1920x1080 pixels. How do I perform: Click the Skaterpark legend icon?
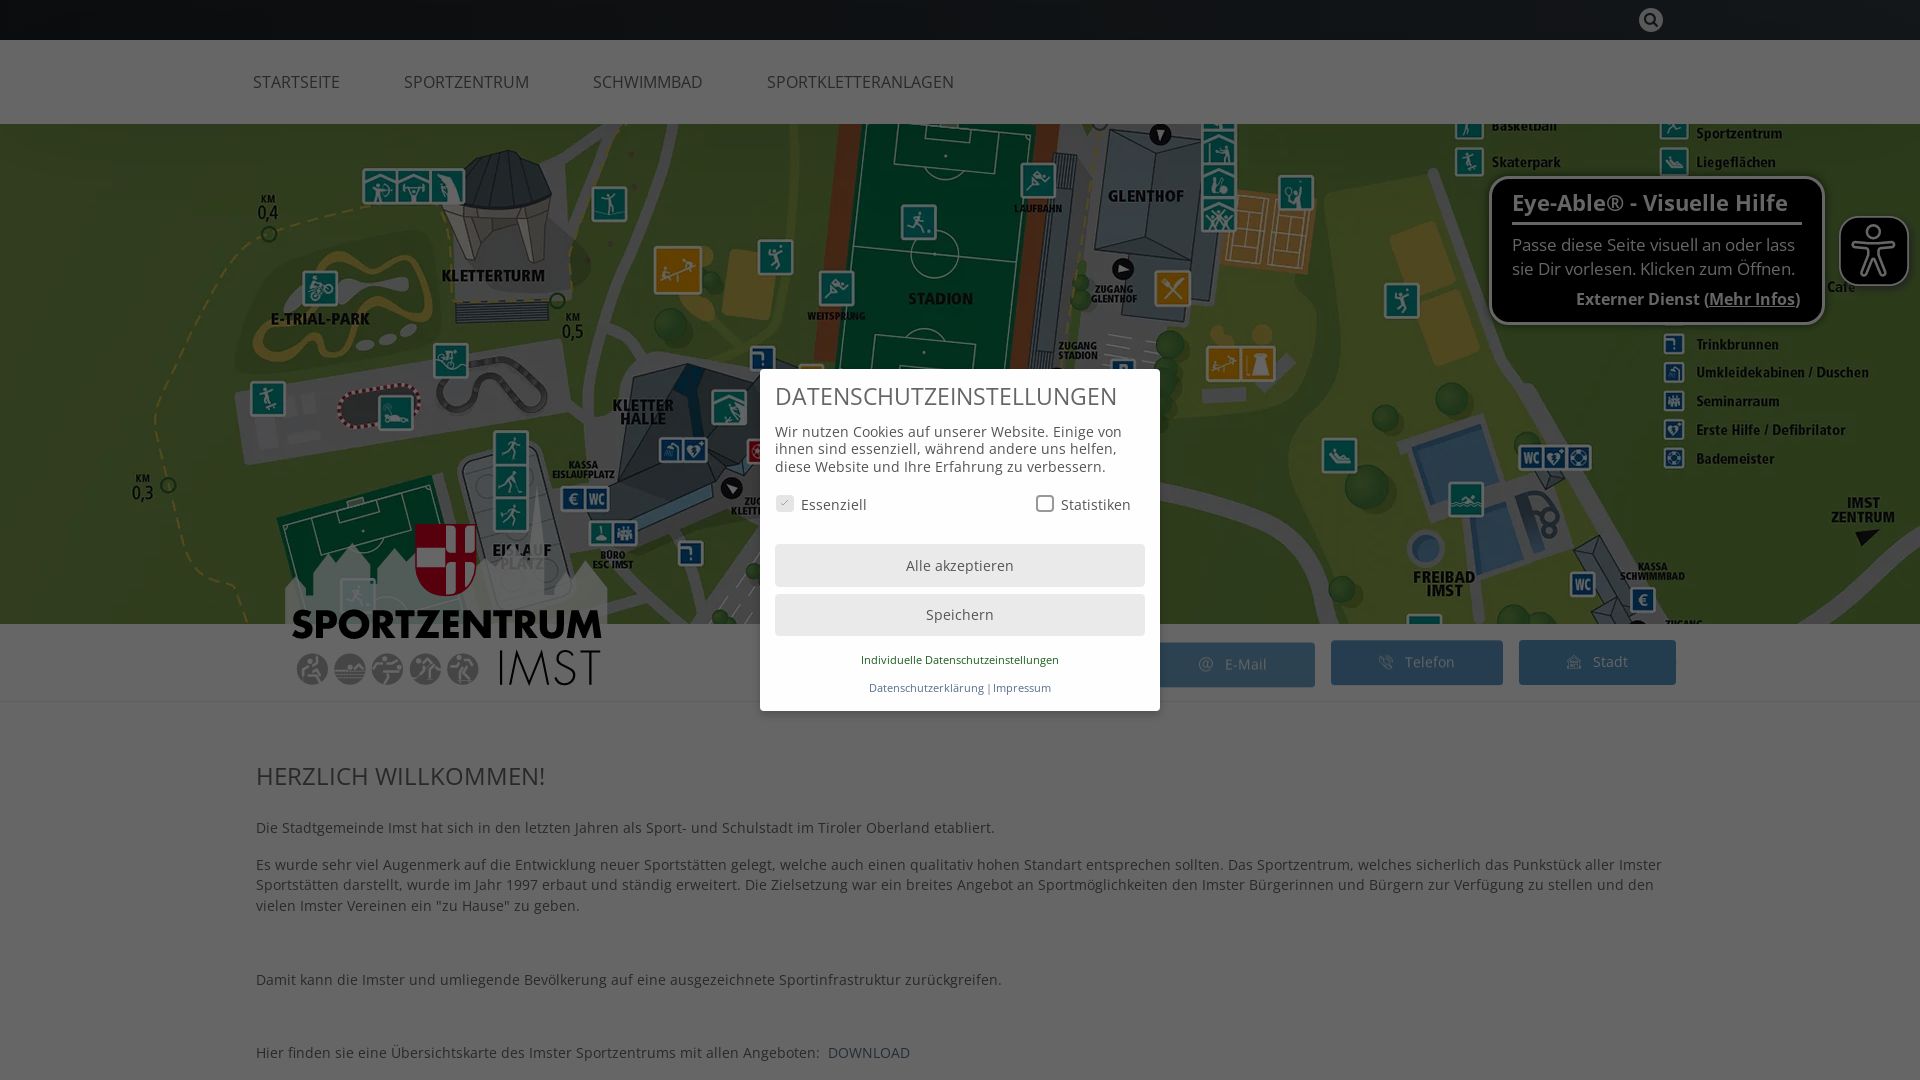tap(1469, 162)
